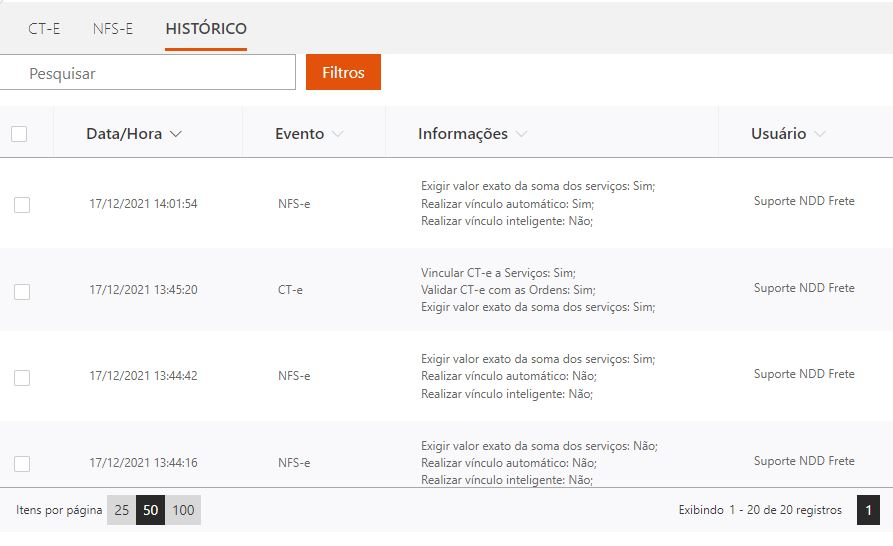Viewport: 893px width, 546px height.
Task: Select the HISTÓRICO tab
Action: tap(206, 29)
